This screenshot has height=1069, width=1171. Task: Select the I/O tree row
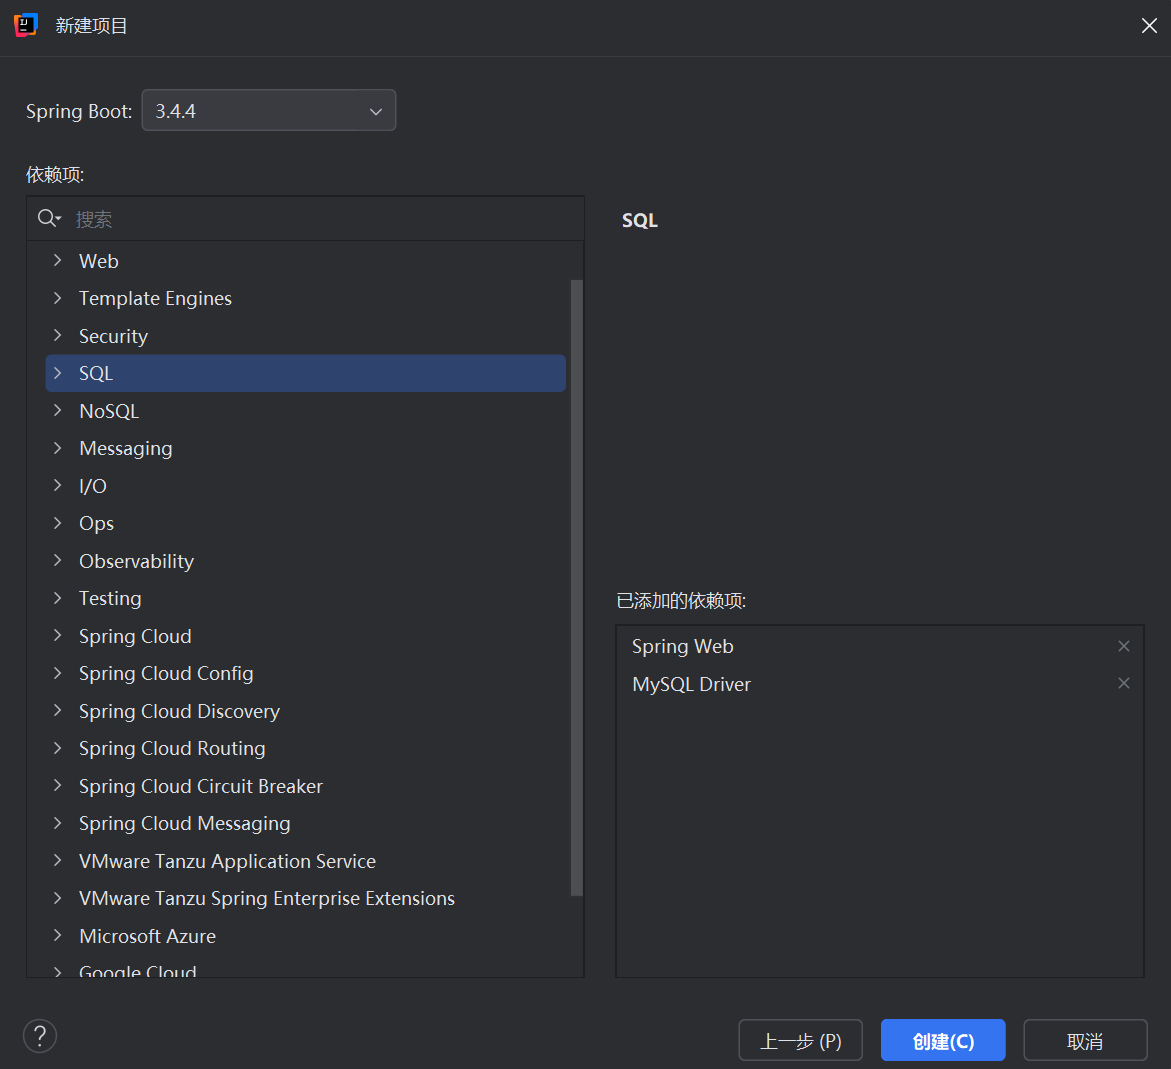click(x=305, y=486)
